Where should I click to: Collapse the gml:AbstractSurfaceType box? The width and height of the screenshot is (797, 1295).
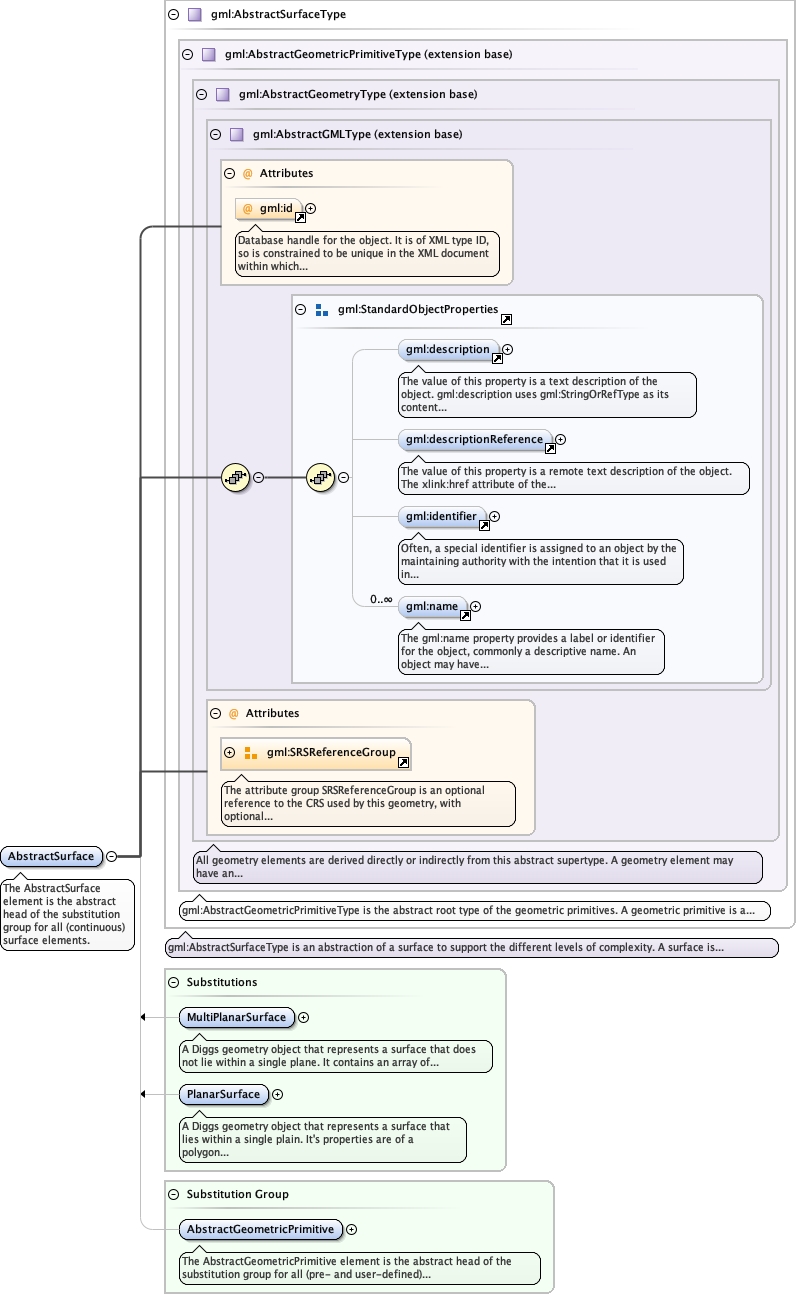tap(173, 15)
